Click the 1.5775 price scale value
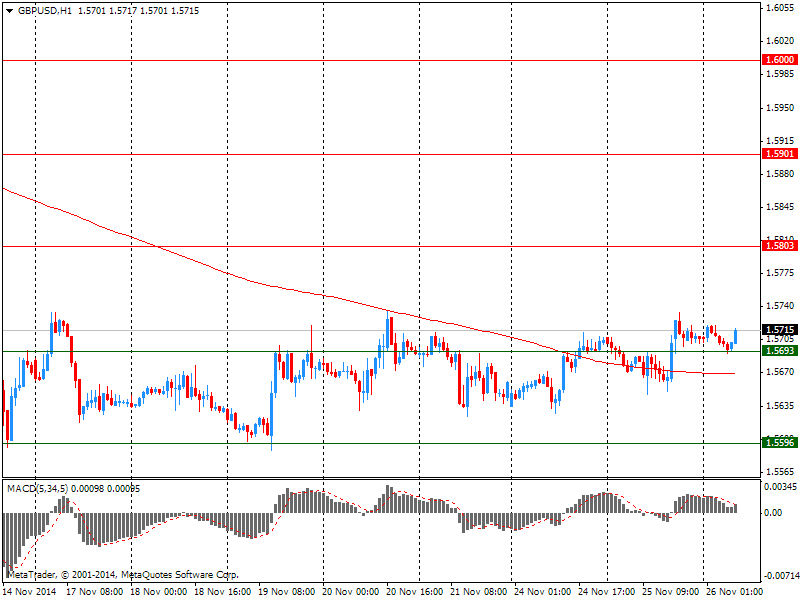 point(780,273)
